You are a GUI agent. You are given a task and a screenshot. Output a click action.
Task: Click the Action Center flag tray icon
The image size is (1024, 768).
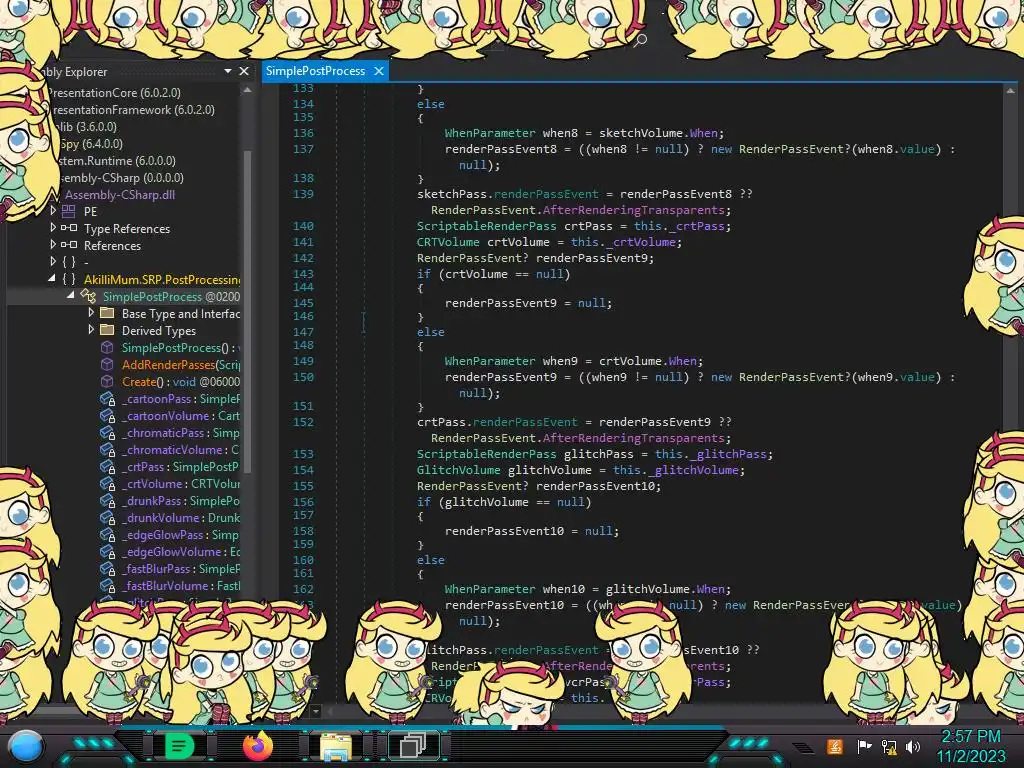tap(864, 746)
